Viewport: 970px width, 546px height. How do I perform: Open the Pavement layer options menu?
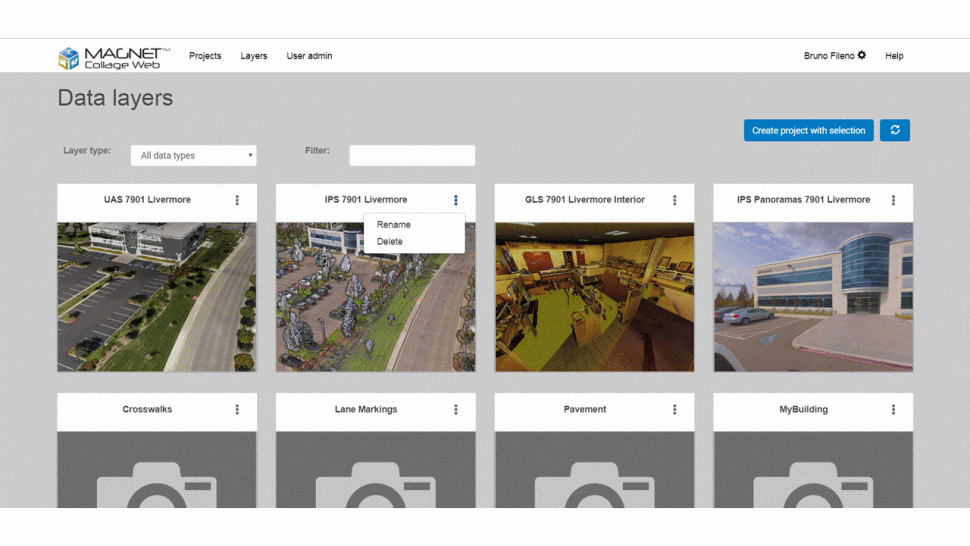point(674,409)
